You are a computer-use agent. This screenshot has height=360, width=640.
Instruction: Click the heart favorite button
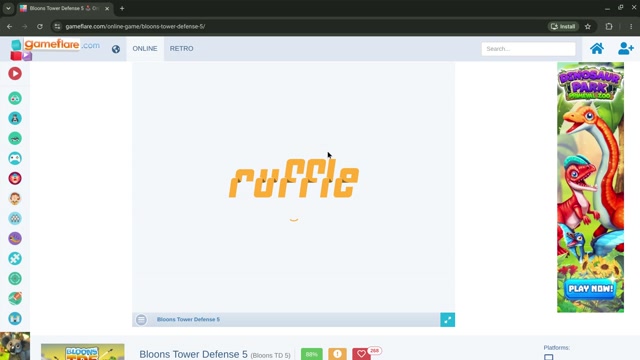point(361,354)
